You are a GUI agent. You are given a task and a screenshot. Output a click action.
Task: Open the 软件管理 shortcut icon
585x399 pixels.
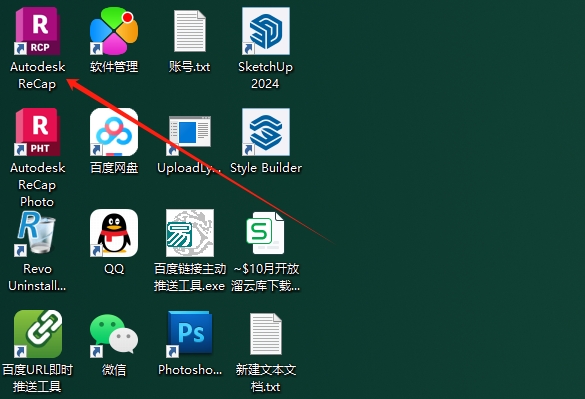(114, 31)
